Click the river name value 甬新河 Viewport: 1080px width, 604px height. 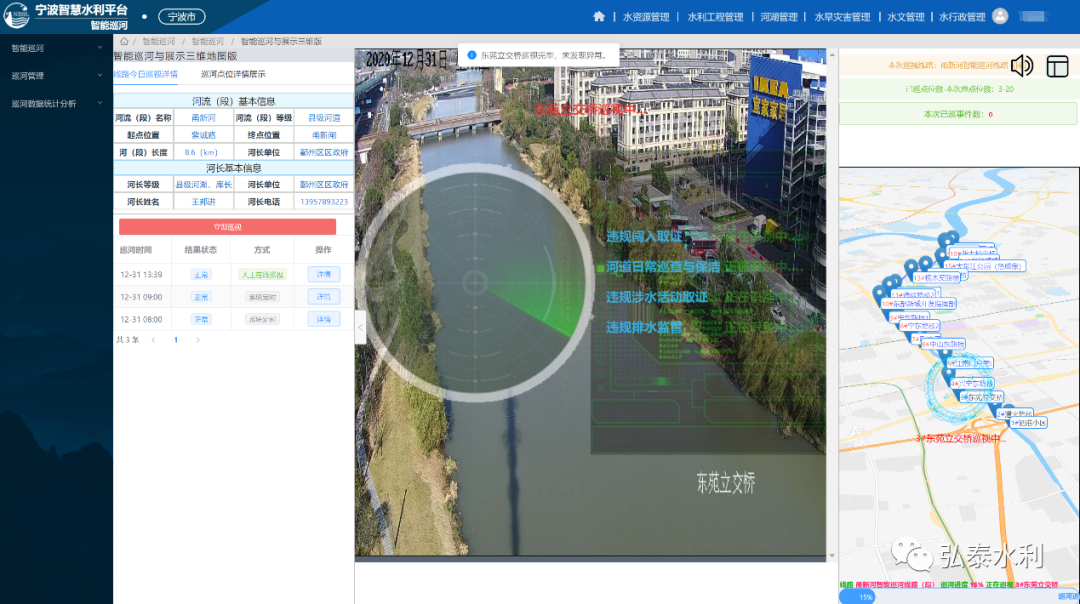point(203,118)
